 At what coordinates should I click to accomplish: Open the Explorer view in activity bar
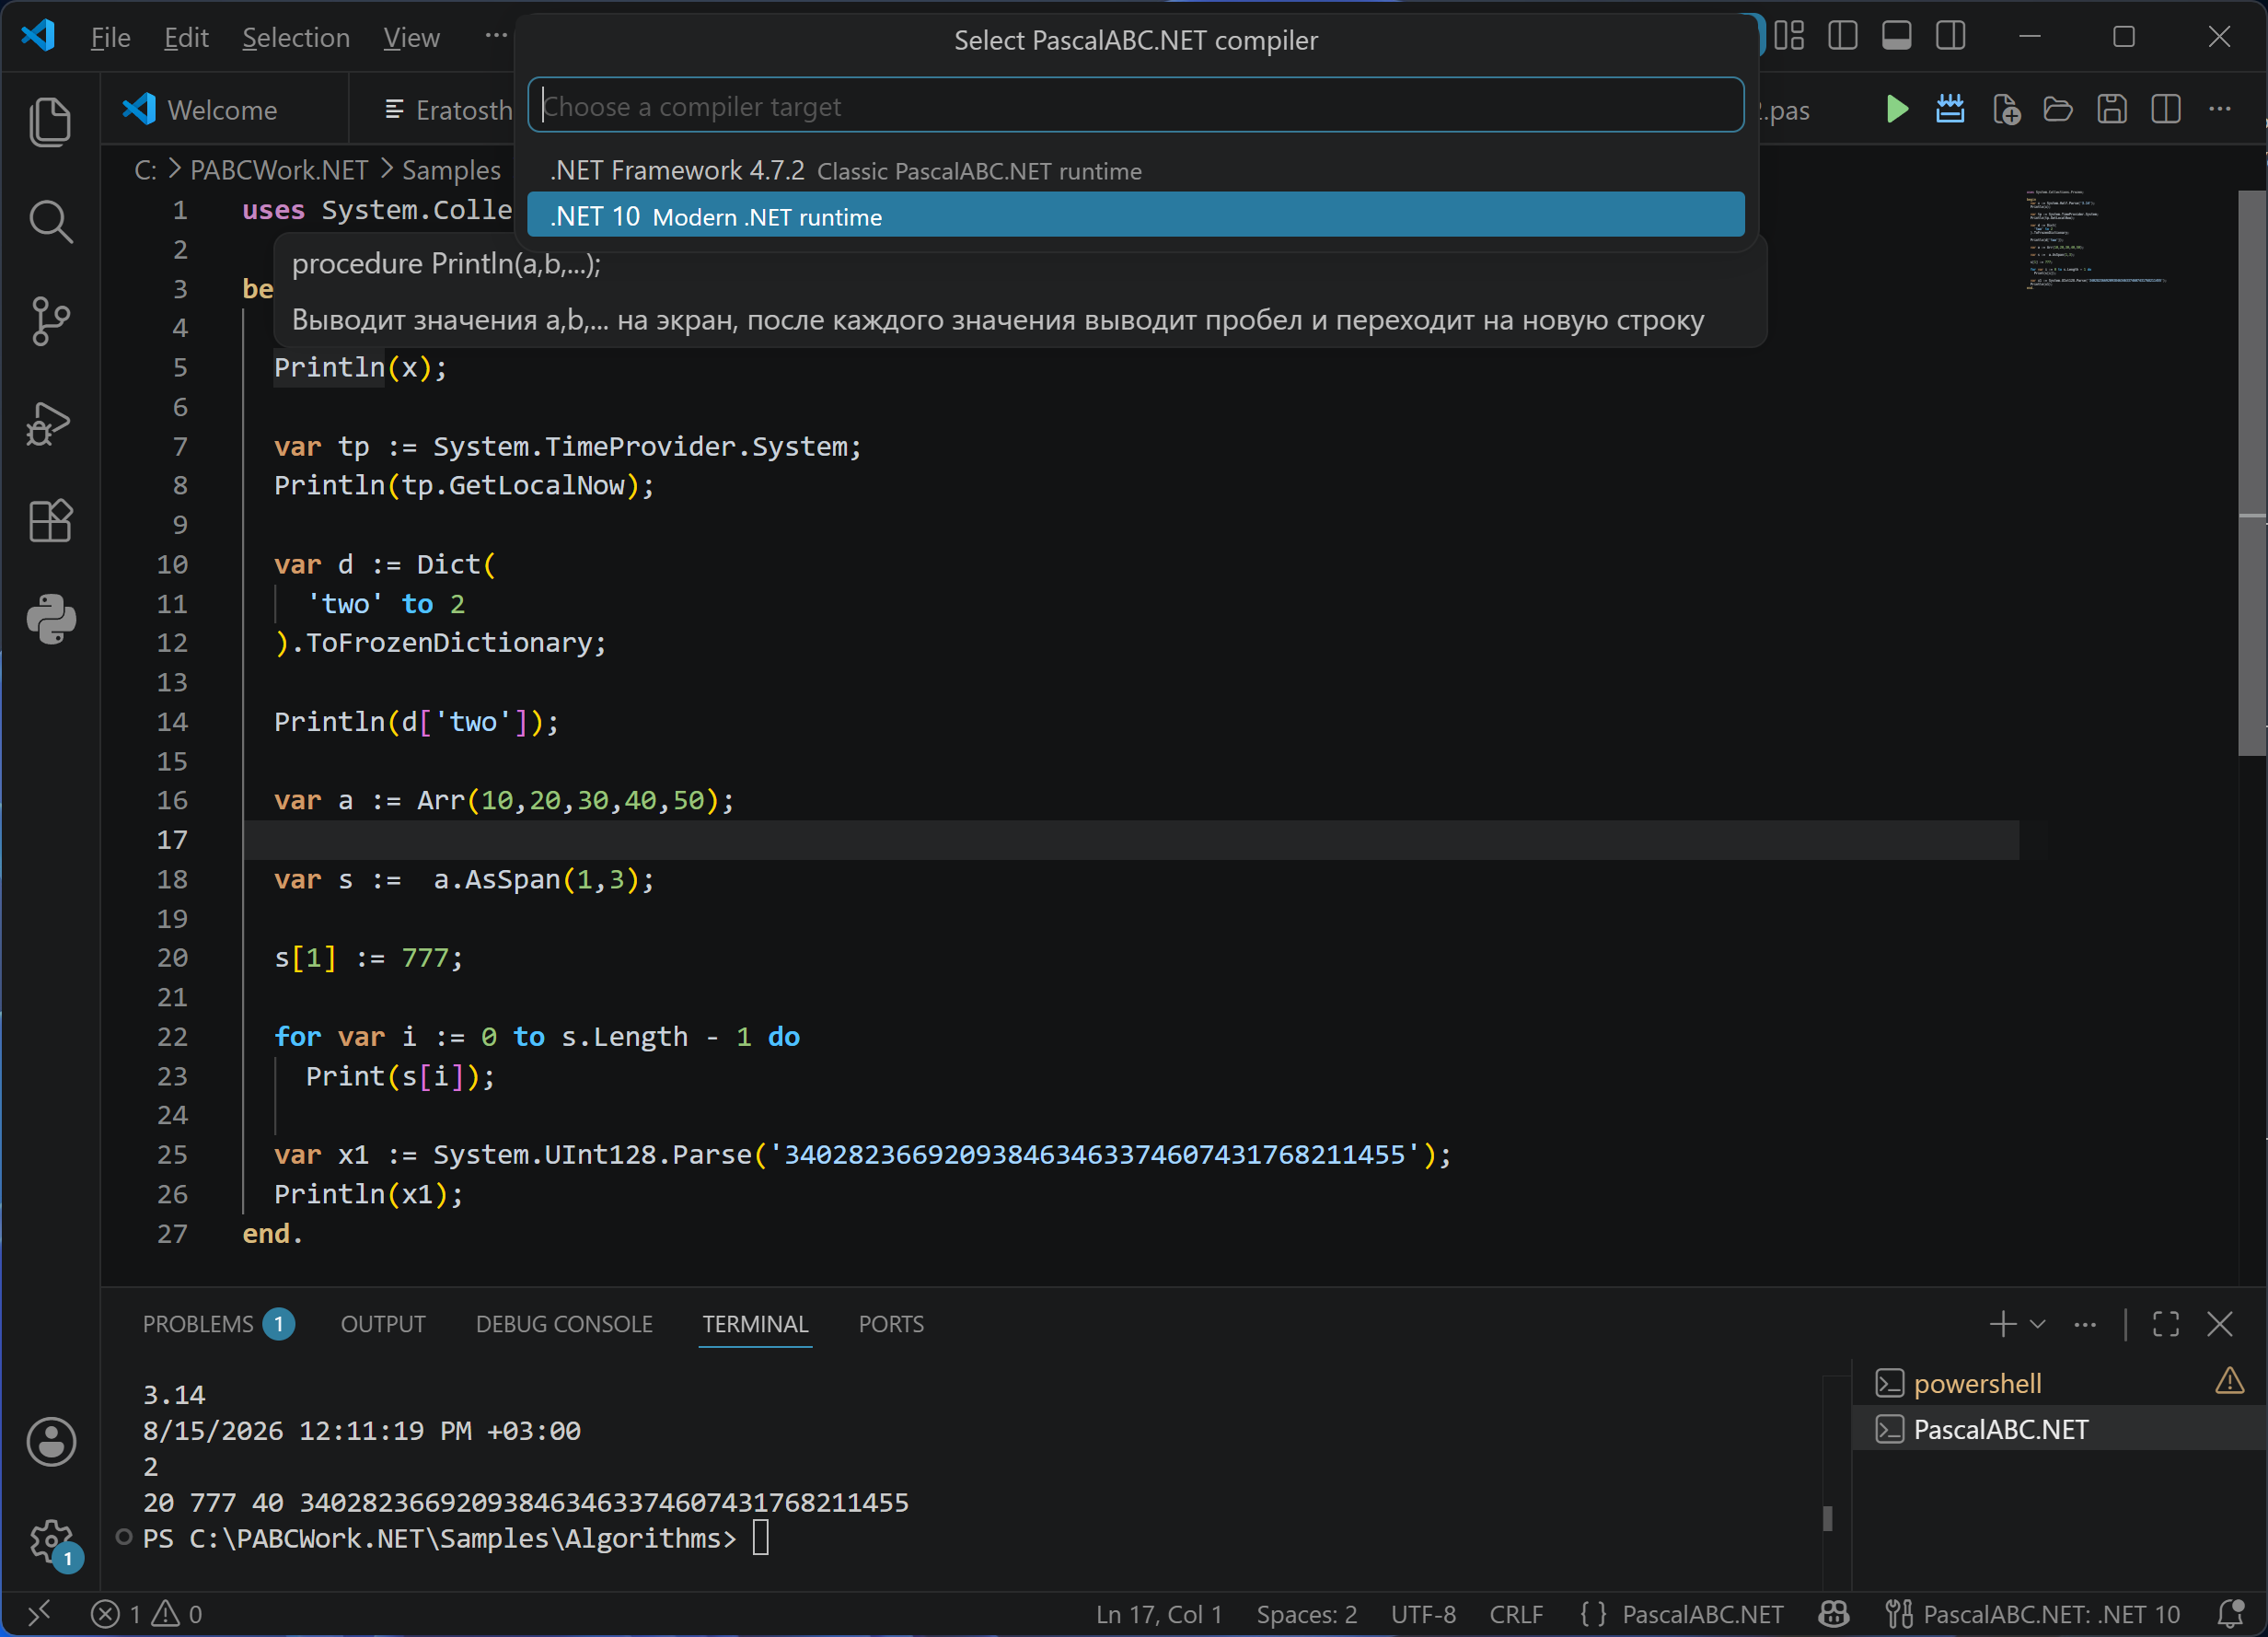pos(50,122)
